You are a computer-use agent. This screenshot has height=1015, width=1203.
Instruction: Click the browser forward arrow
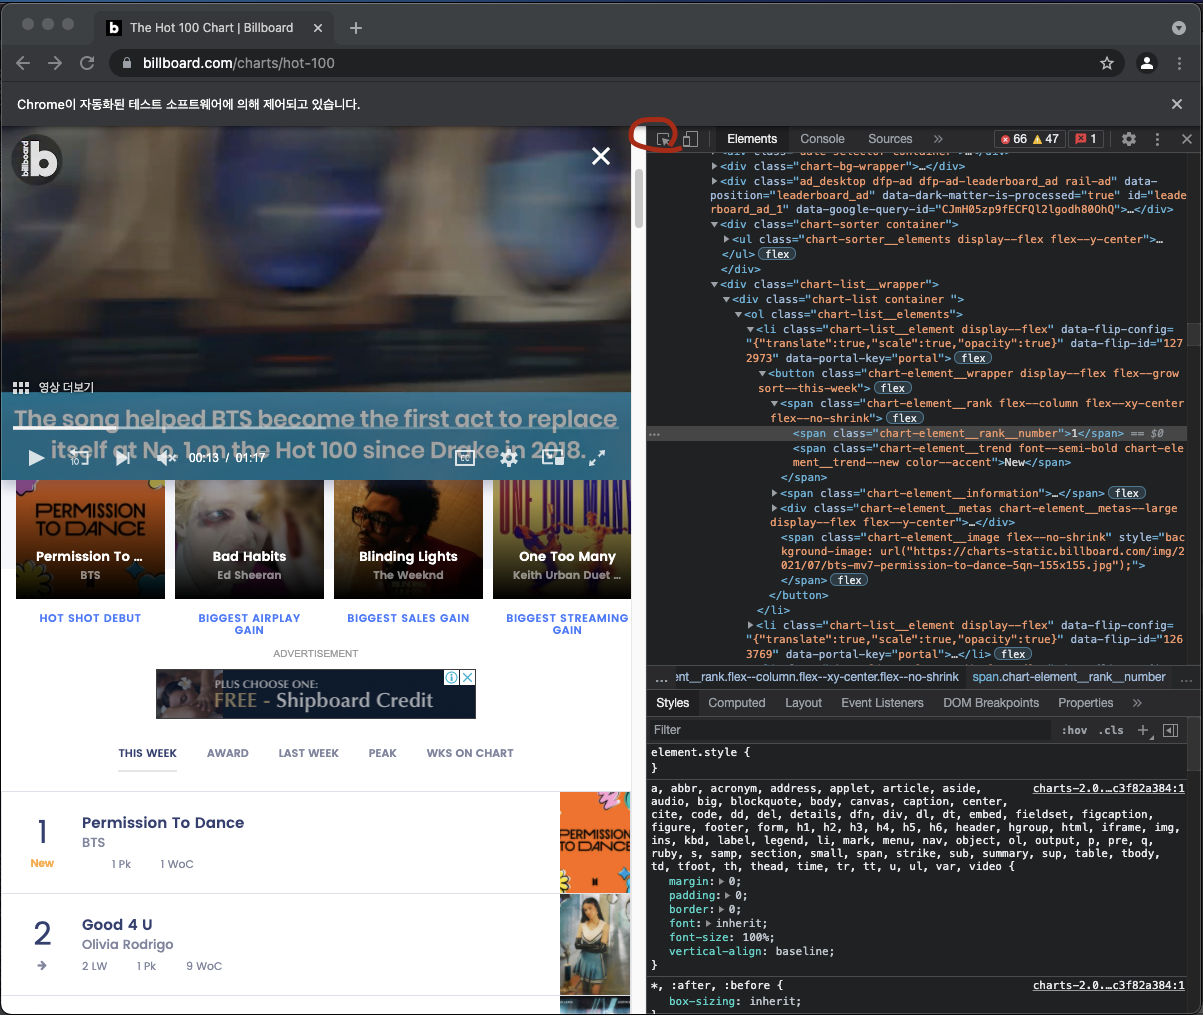coord(55,63)
